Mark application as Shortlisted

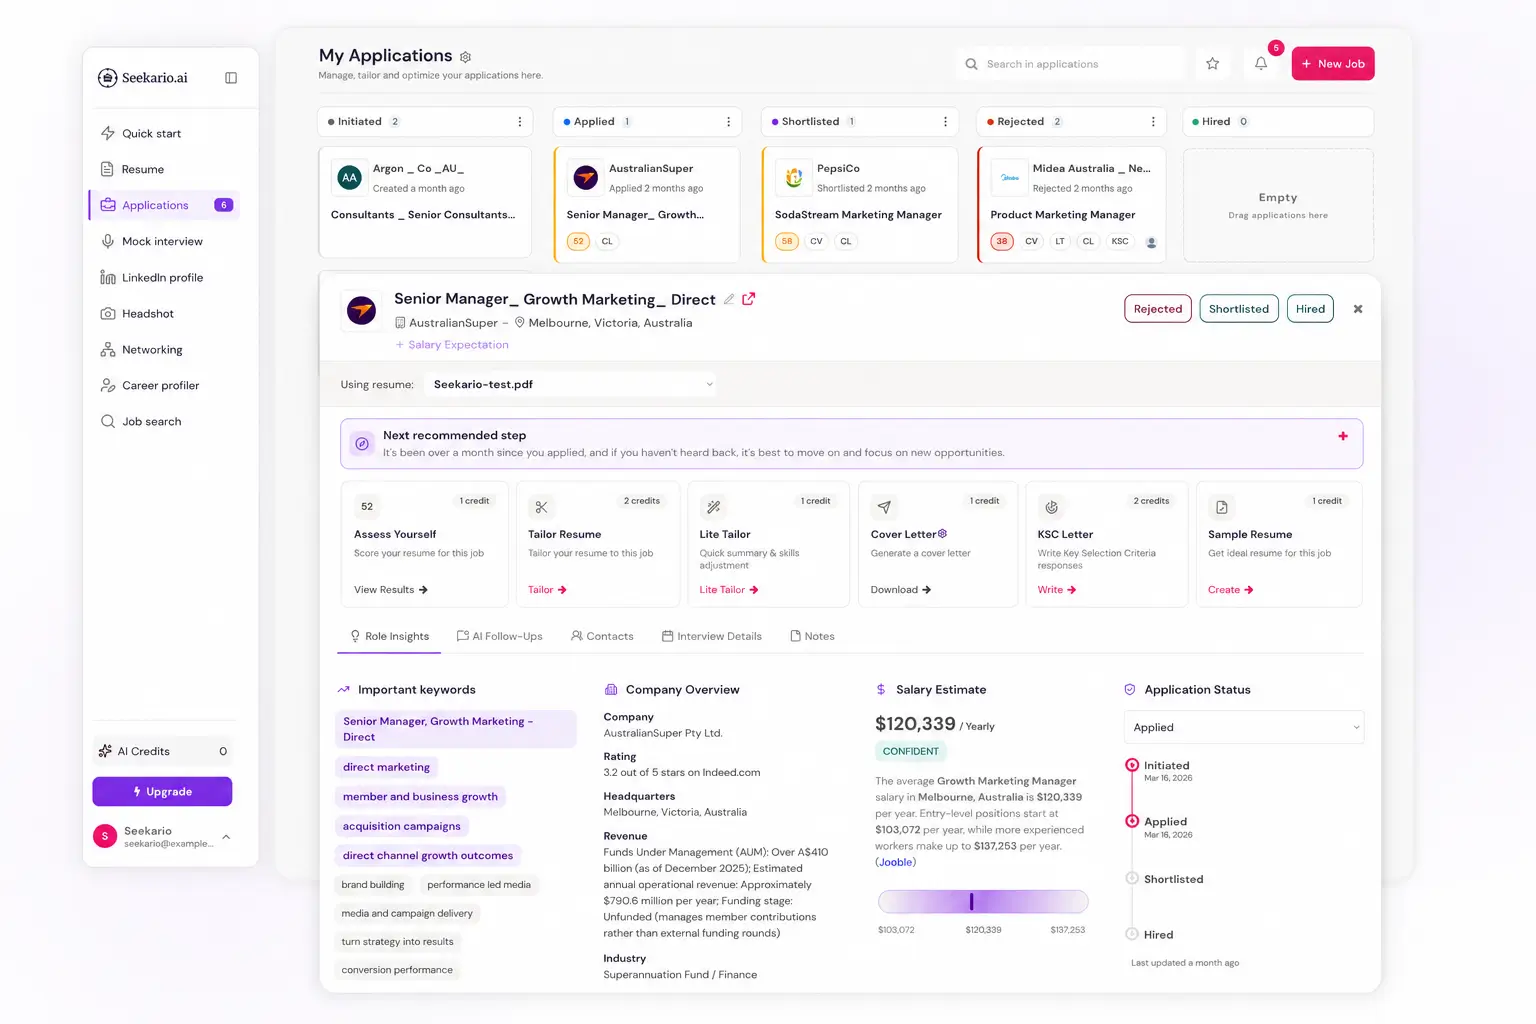pos(1238,309)
